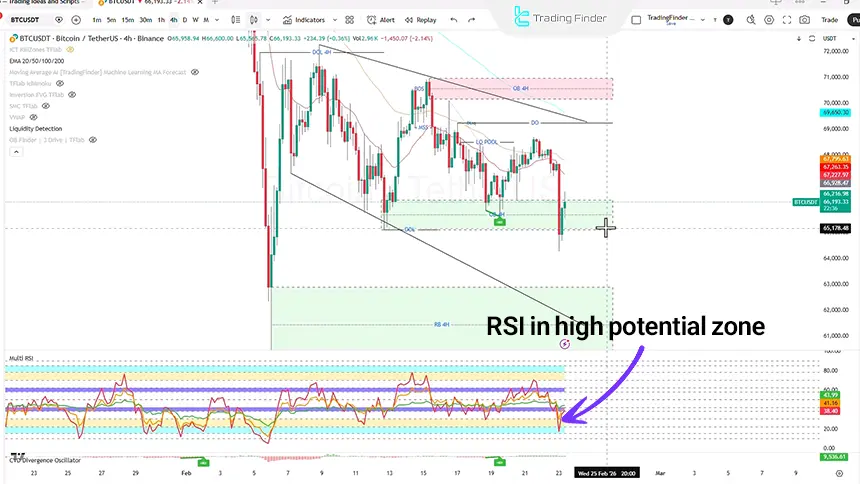Open a new browser tab
The width and height of the screenshot is (860, 484).
tap(215, 2)
